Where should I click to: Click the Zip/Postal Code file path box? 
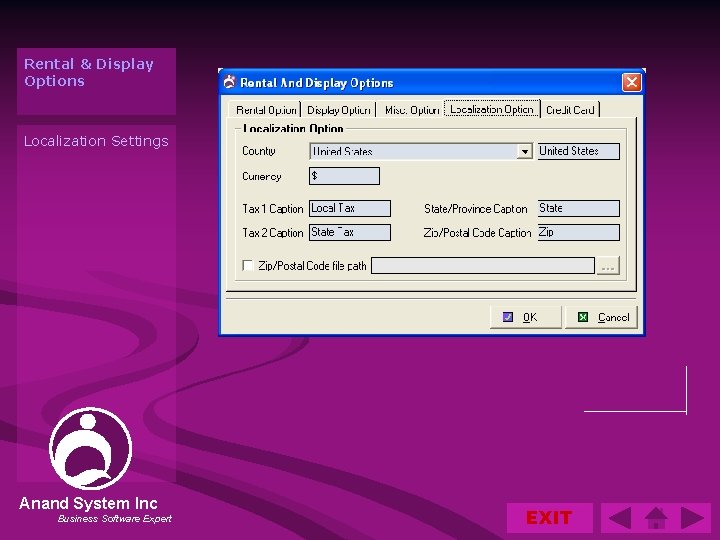(x=483, y=265)
